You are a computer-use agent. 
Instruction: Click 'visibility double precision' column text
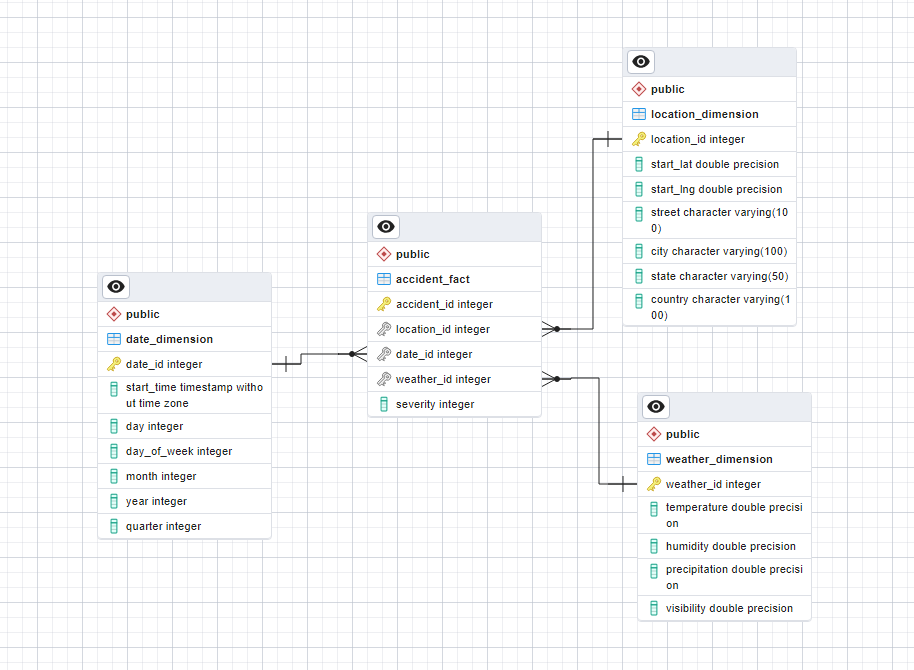(x=729, y=609)
